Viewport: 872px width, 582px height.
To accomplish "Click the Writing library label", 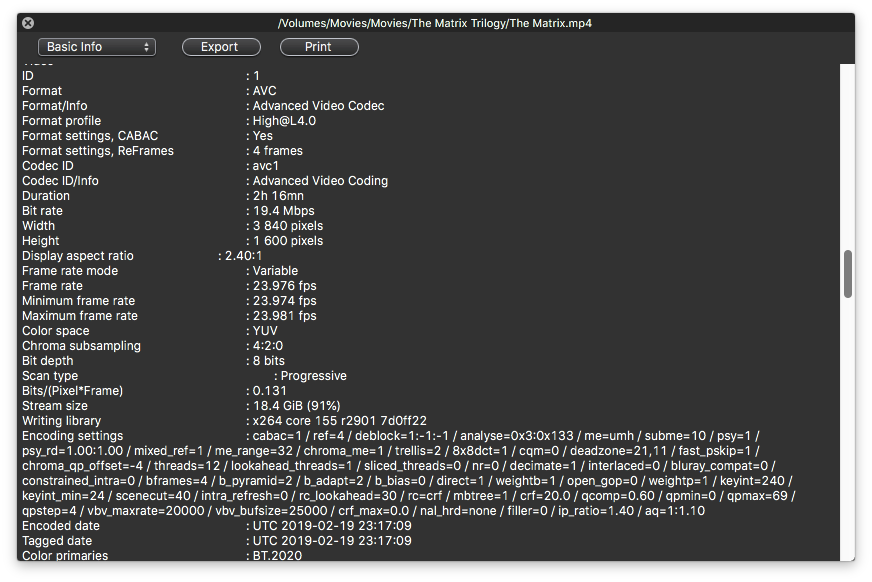I will pyautogui.click(x=62, y=421).
